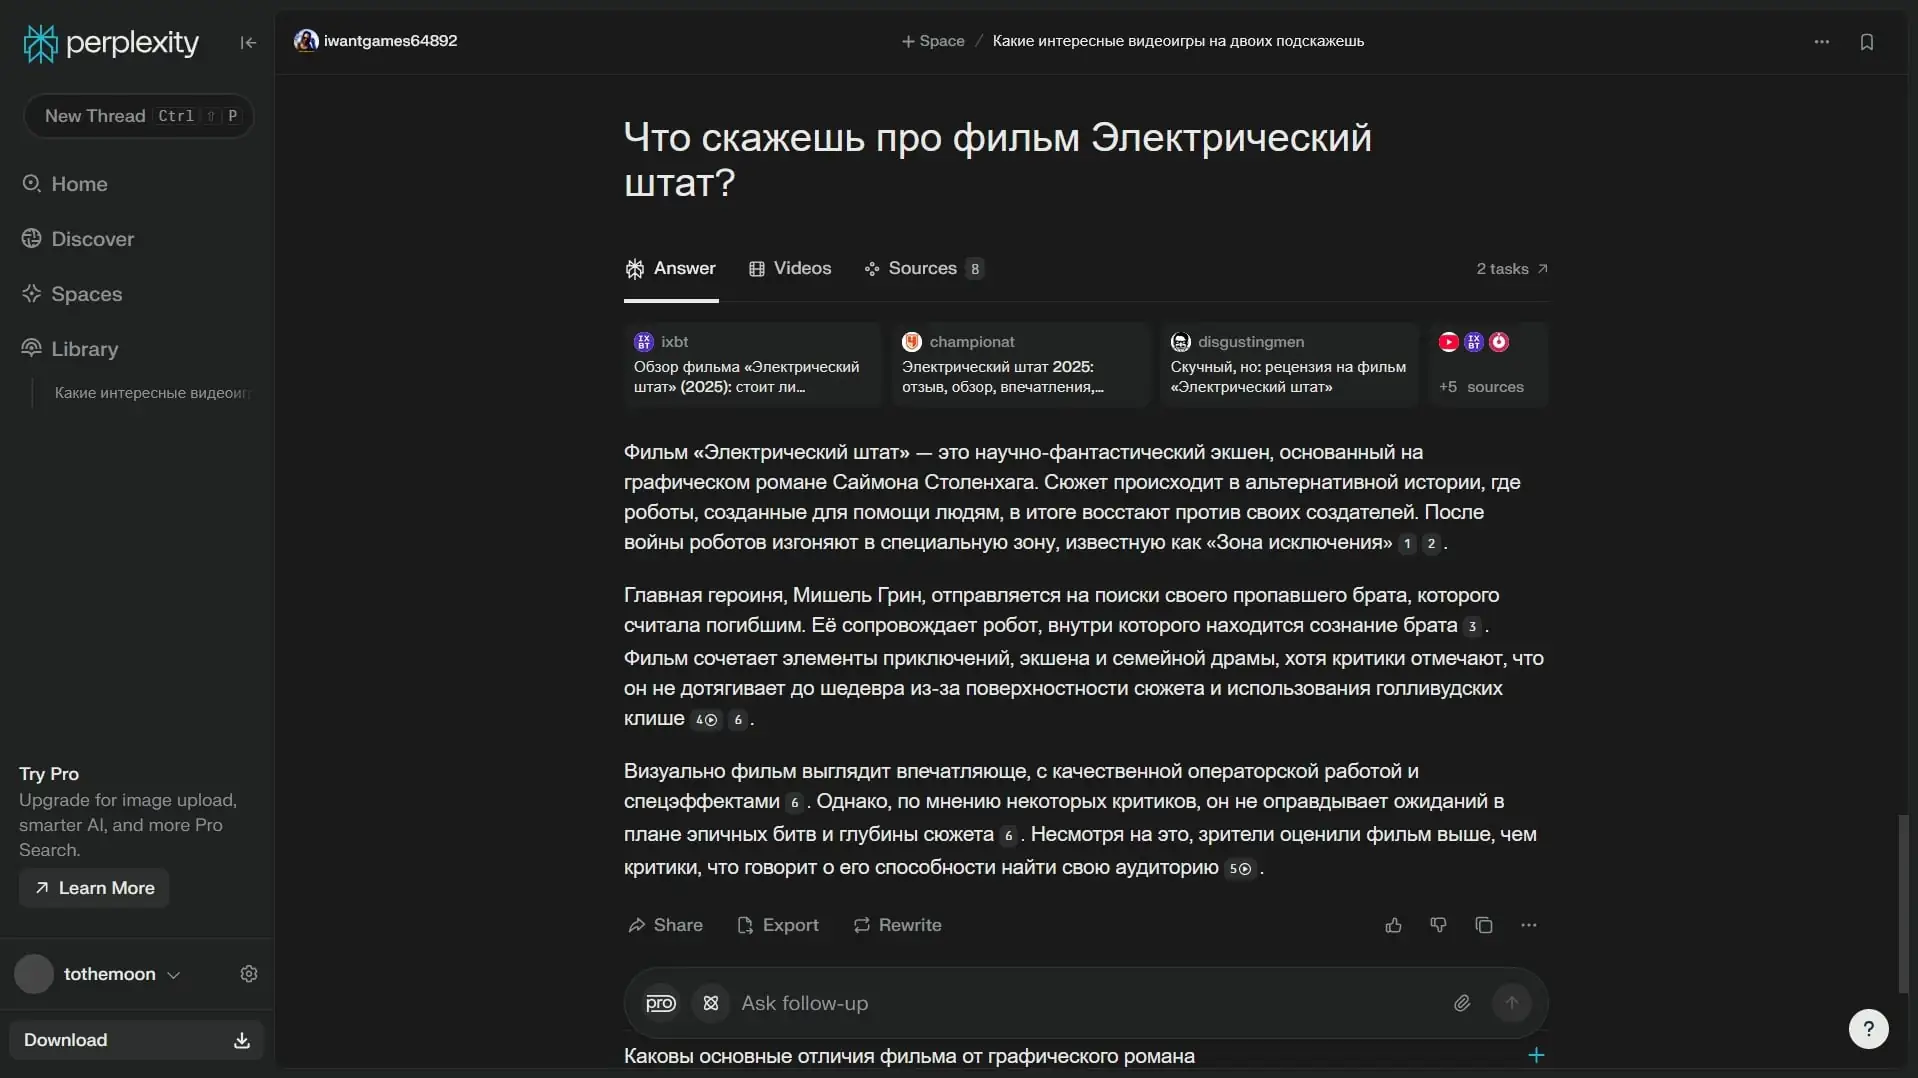Bookmark this thread
Screen dimensions: 1918x1078
1866,42
